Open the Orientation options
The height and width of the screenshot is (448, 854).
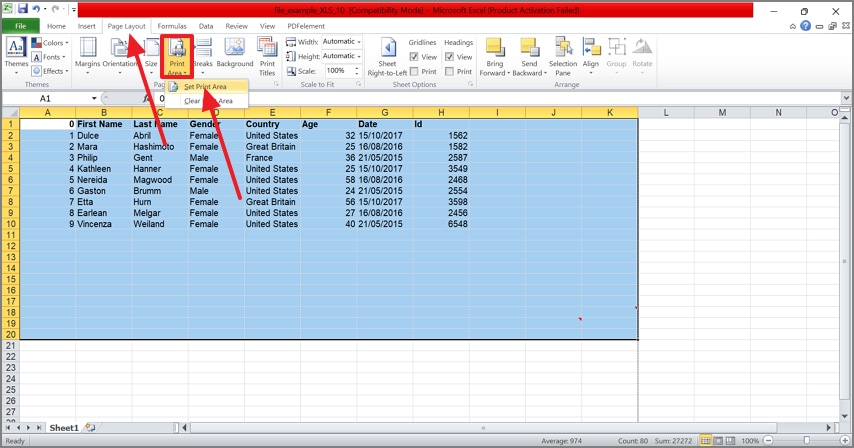click(x=119, y=56)
